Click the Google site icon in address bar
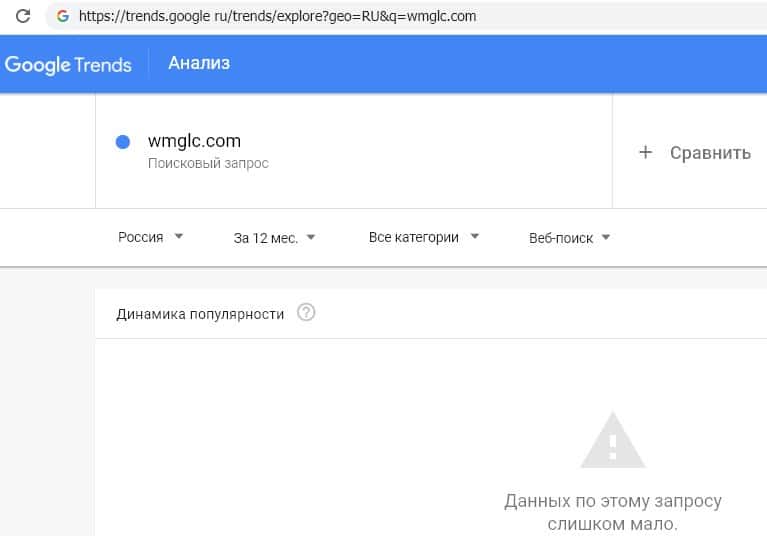The width and height of the screenshot is (767, 536). pos(63,16)
